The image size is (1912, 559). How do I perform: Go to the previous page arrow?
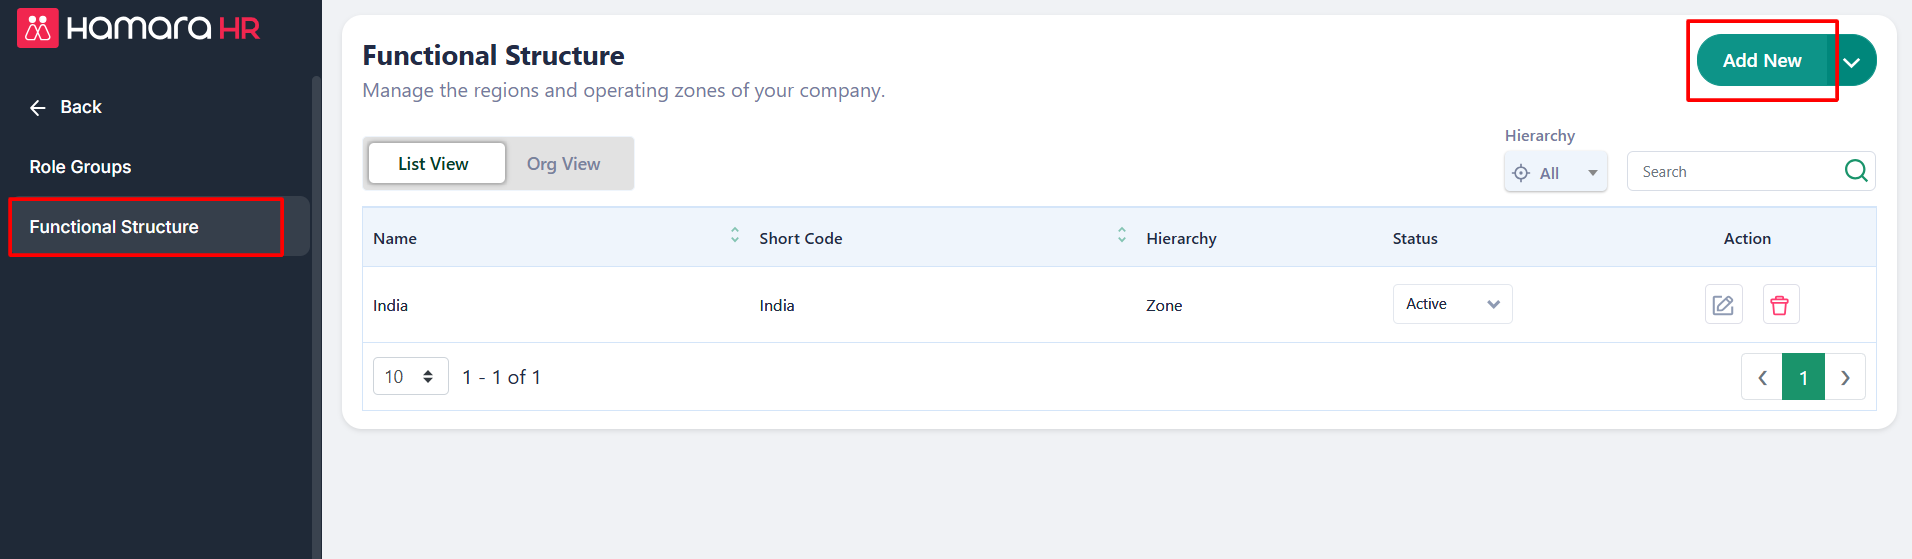point(1762,377)
